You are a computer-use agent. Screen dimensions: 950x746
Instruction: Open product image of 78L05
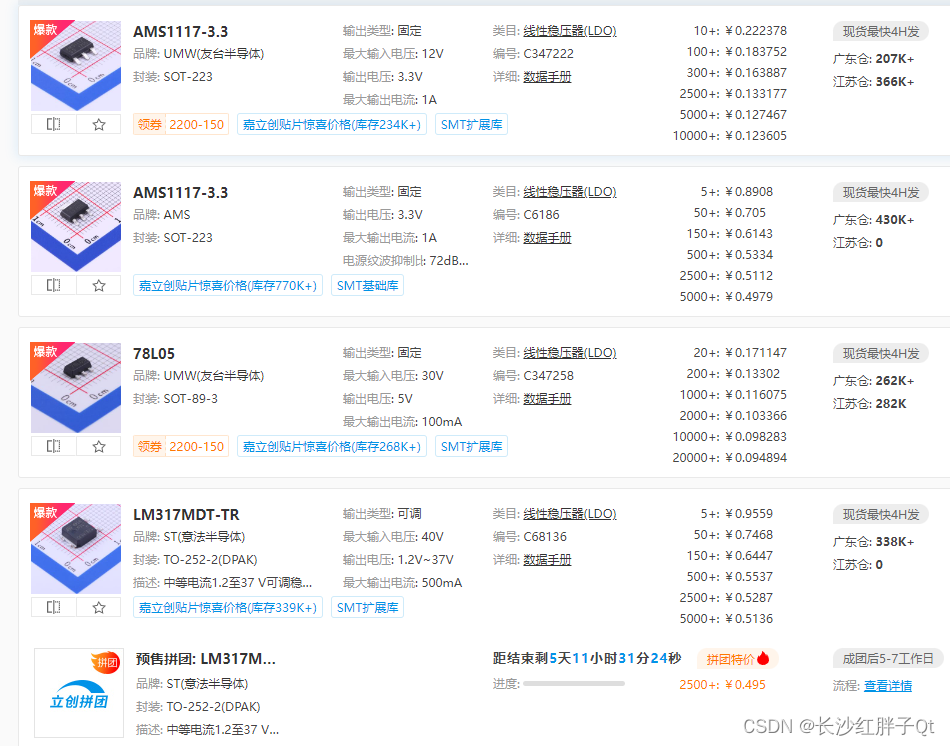click(76, 388)
